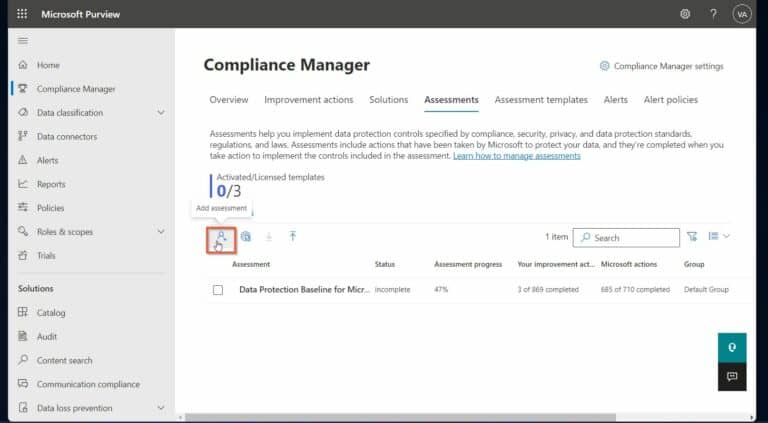Screen dimensions: 768x423
Task: Click the Audit document icon
Action: [23, 336]
